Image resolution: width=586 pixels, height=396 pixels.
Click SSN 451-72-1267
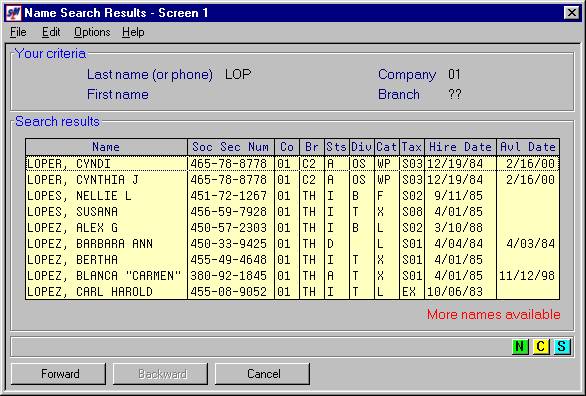tap(229, 196)
